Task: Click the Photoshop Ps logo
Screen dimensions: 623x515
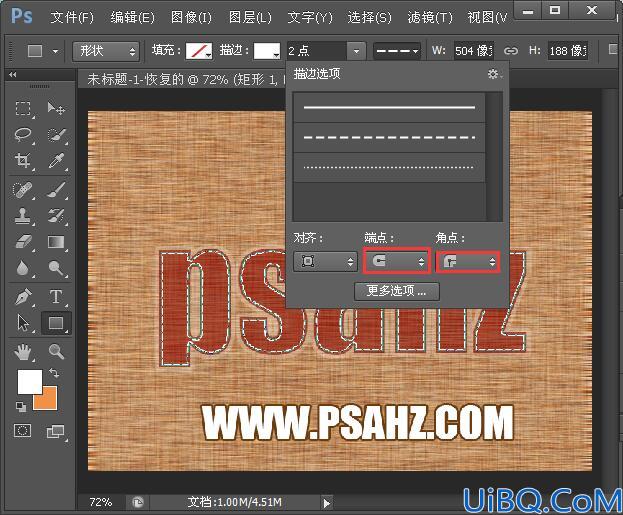Action: click(21, 17)
